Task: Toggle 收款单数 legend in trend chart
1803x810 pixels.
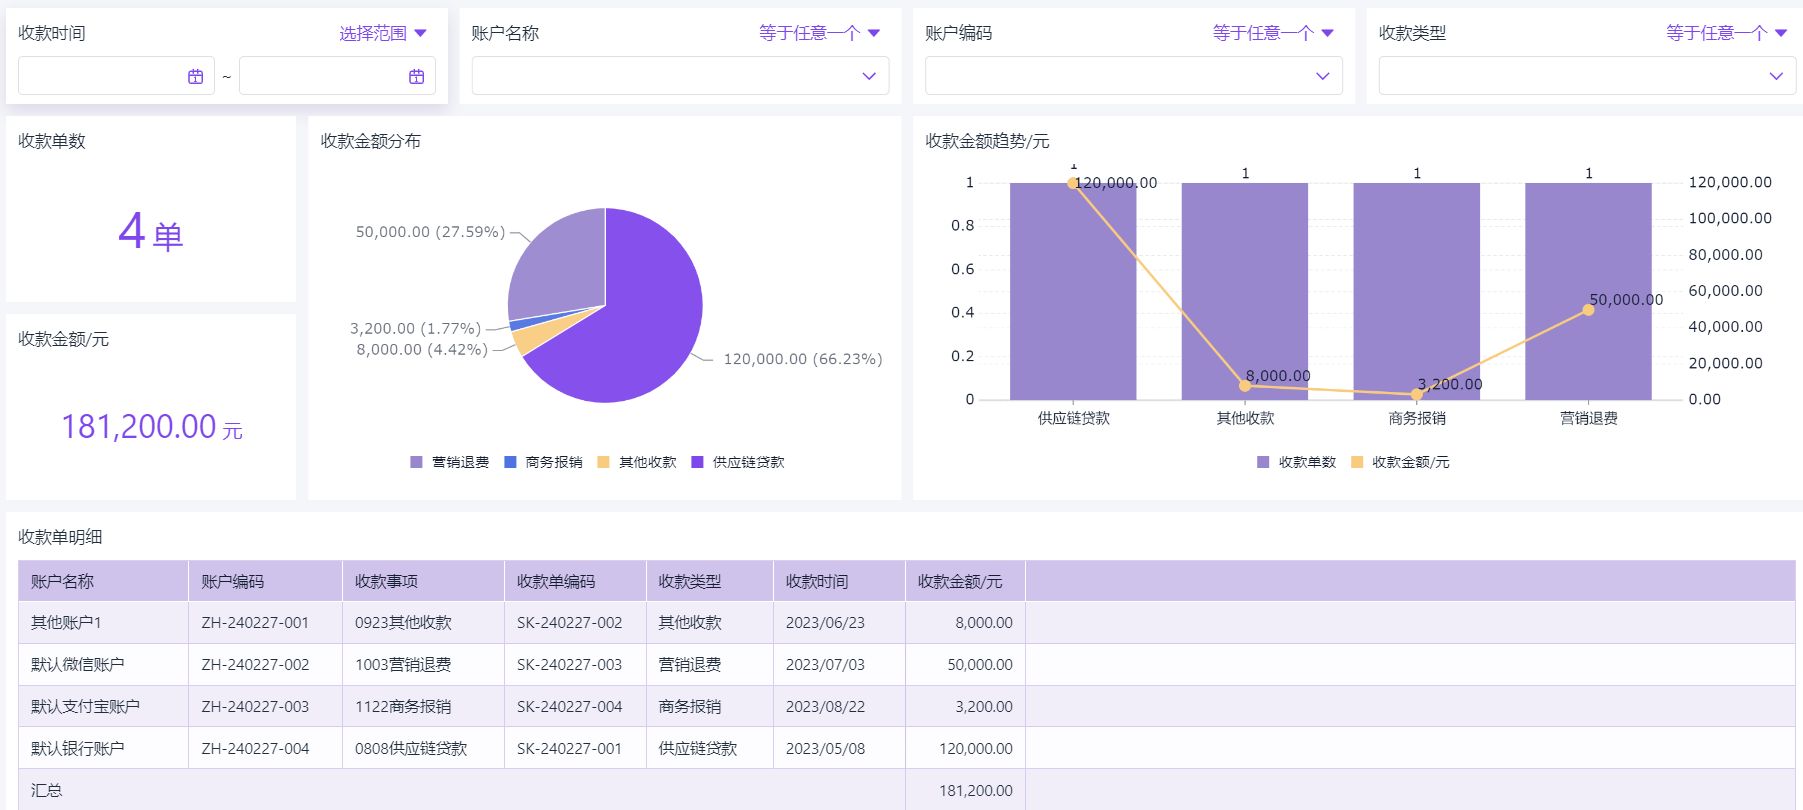Action: tap(1296, 462)
